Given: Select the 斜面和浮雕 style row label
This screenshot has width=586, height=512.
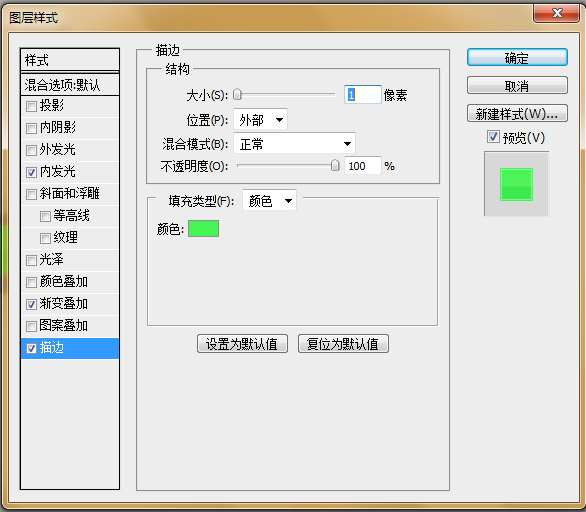Looking at the screenshot, I should 70,193.
